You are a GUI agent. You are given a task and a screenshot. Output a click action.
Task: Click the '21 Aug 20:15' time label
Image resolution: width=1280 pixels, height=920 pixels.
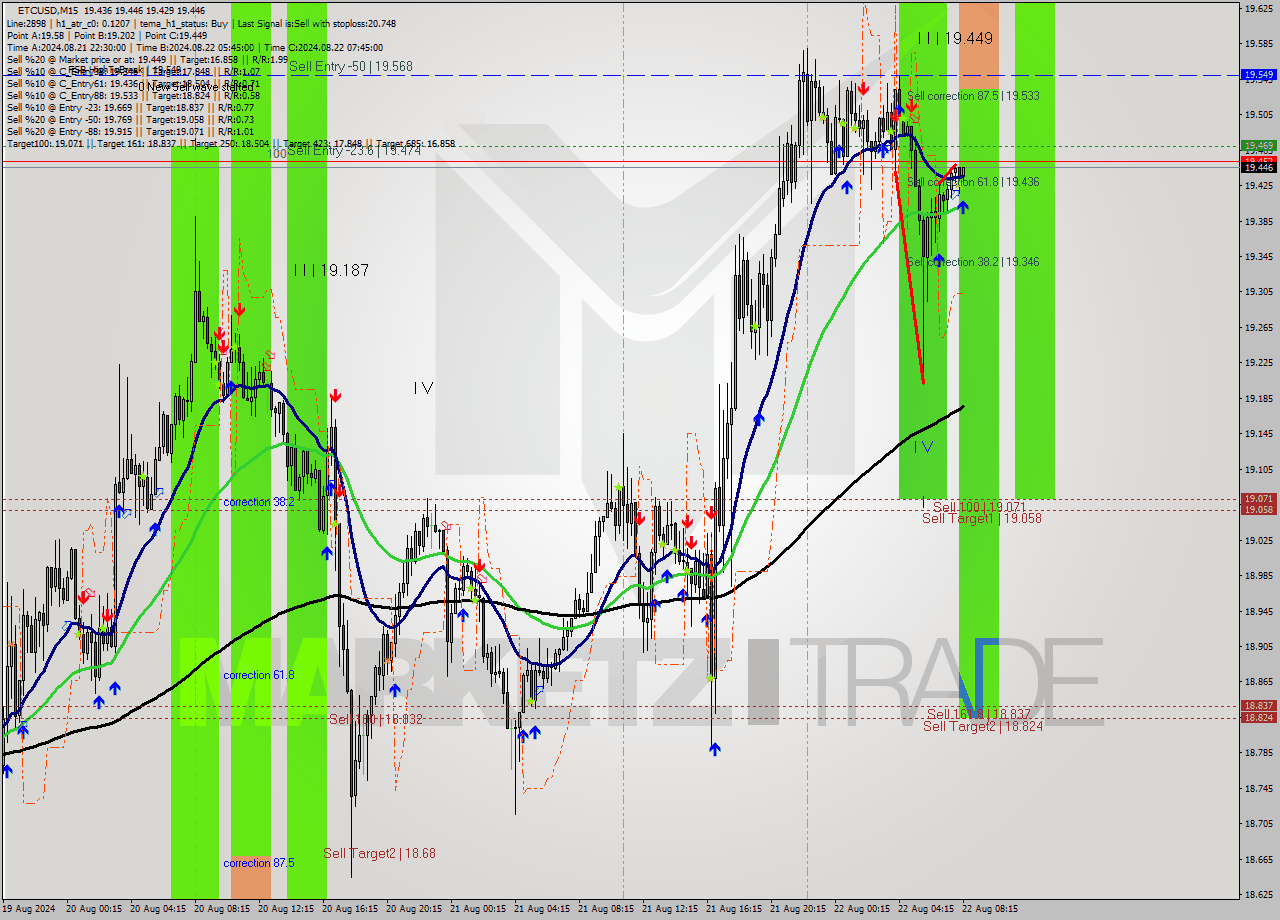click(x=799, y=909)
